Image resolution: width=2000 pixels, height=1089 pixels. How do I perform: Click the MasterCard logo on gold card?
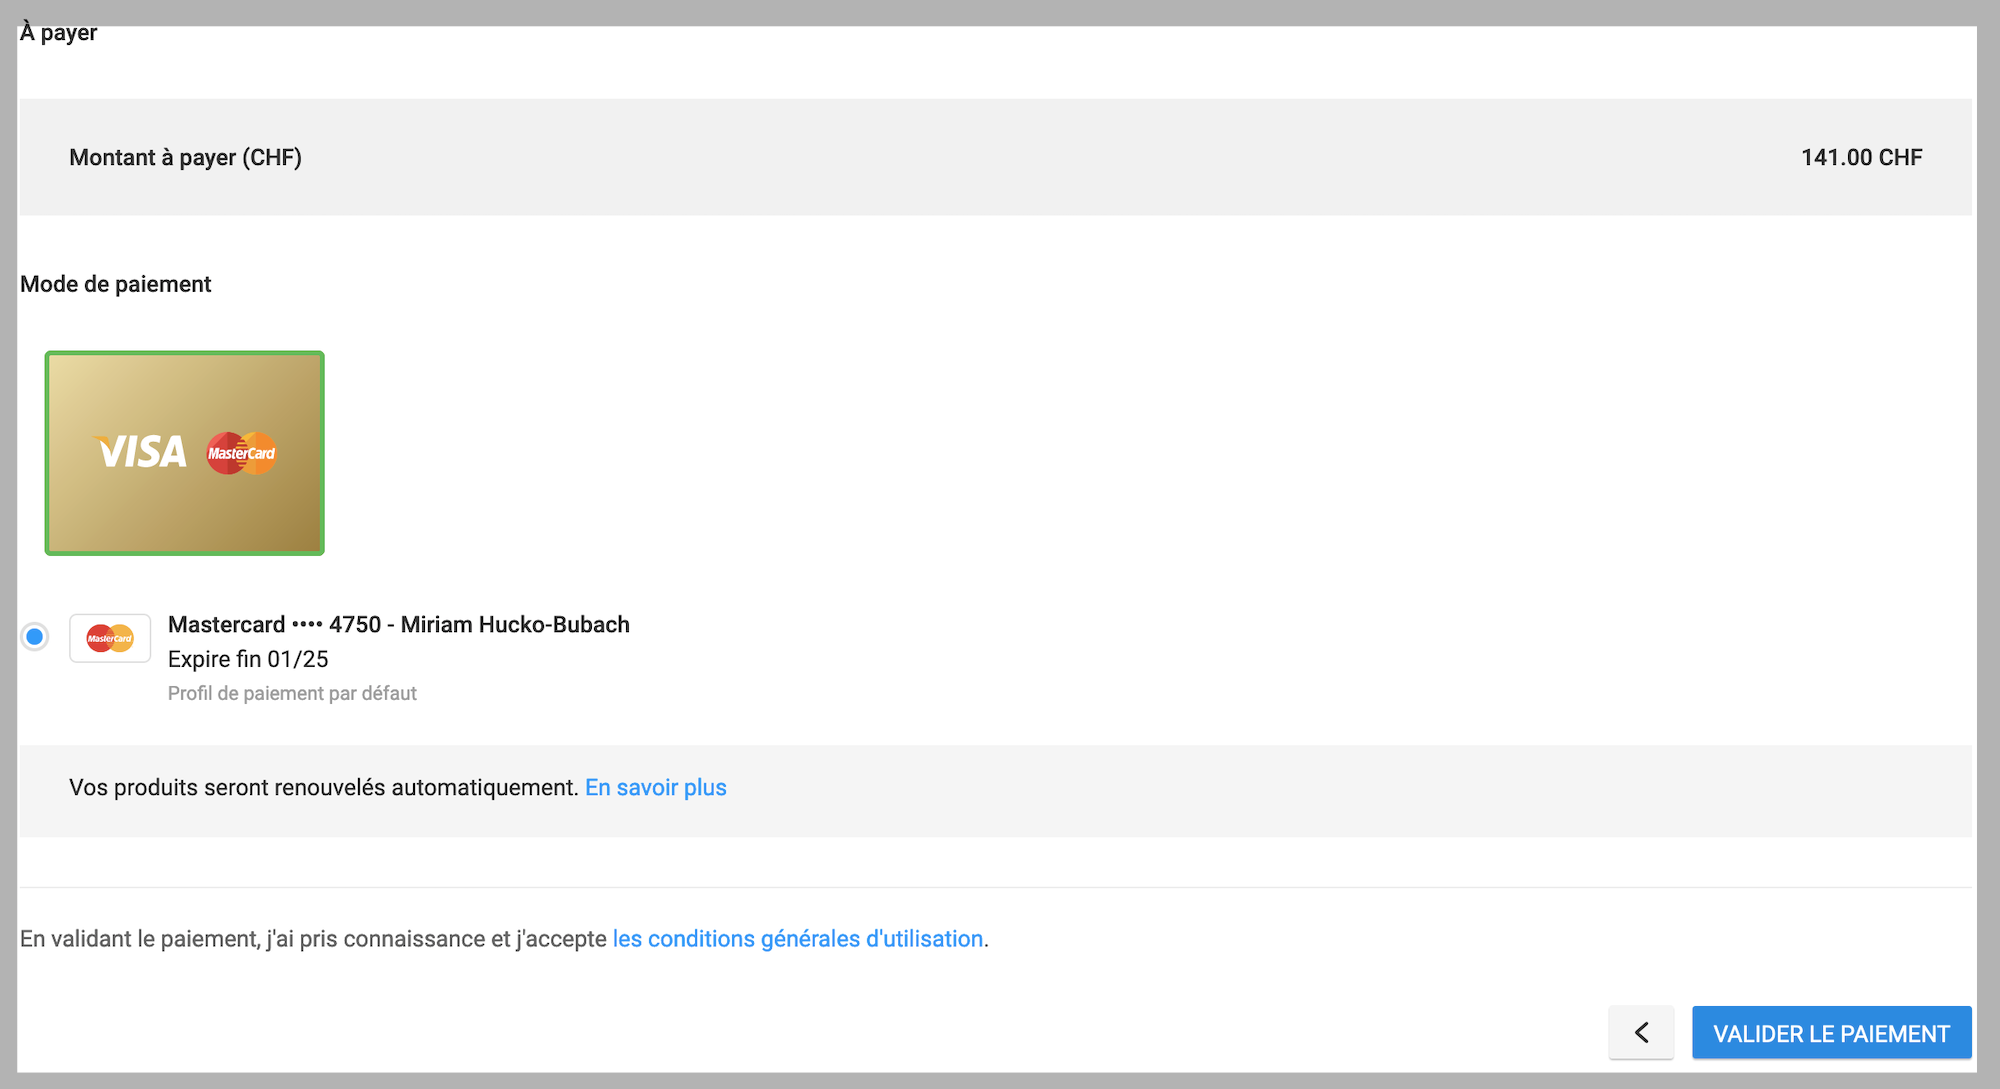pos(241,453)
